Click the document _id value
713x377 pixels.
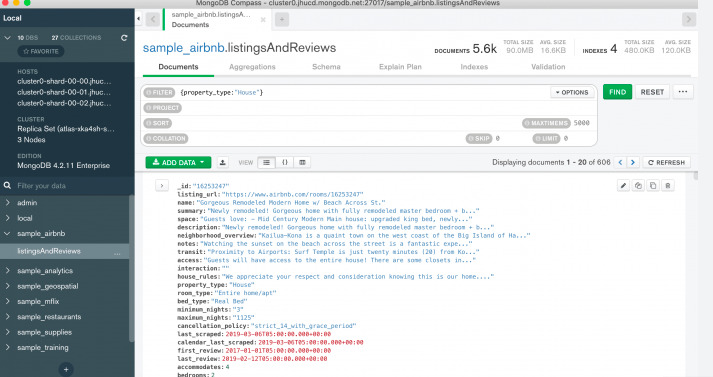coord(211,186)
